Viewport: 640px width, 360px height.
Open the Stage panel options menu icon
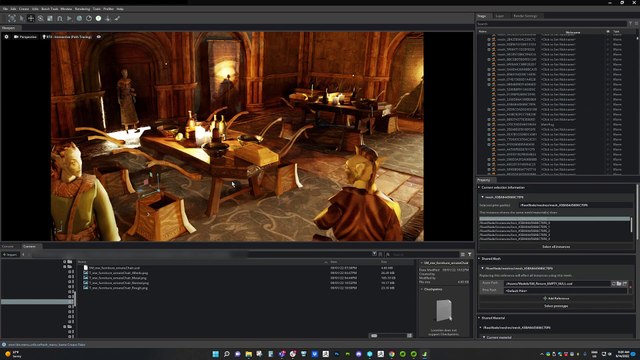pyautogui.click(x=636, y=24)
